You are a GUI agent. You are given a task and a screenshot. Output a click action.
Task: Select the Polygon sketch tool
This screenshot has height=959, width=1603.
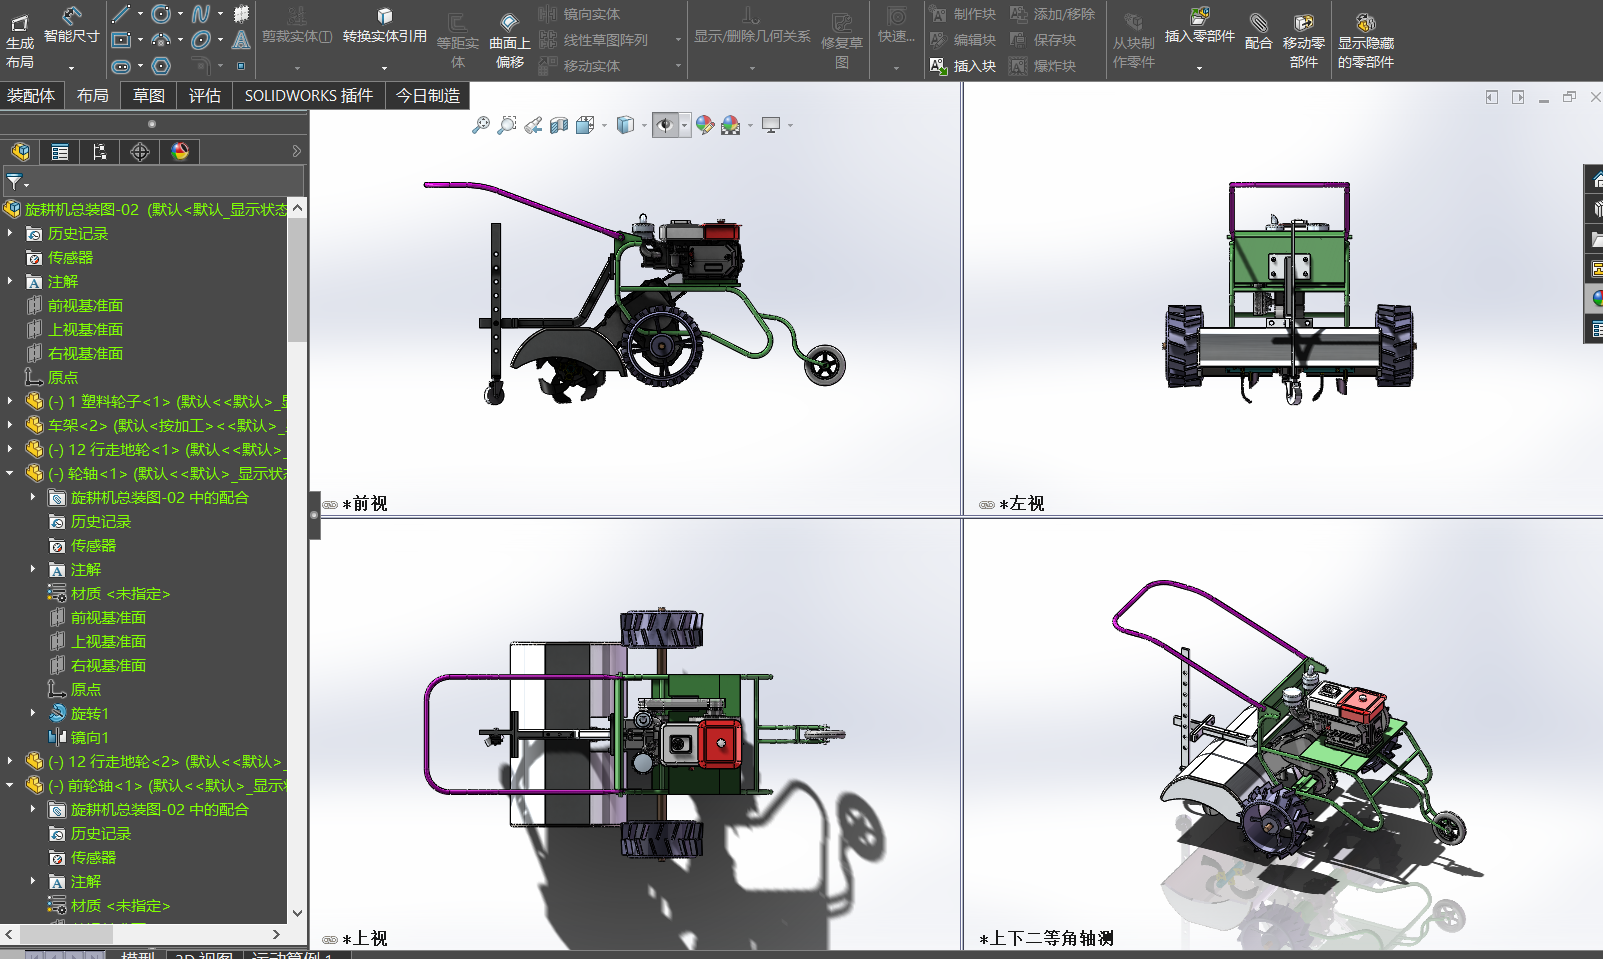tap(161, 66)
